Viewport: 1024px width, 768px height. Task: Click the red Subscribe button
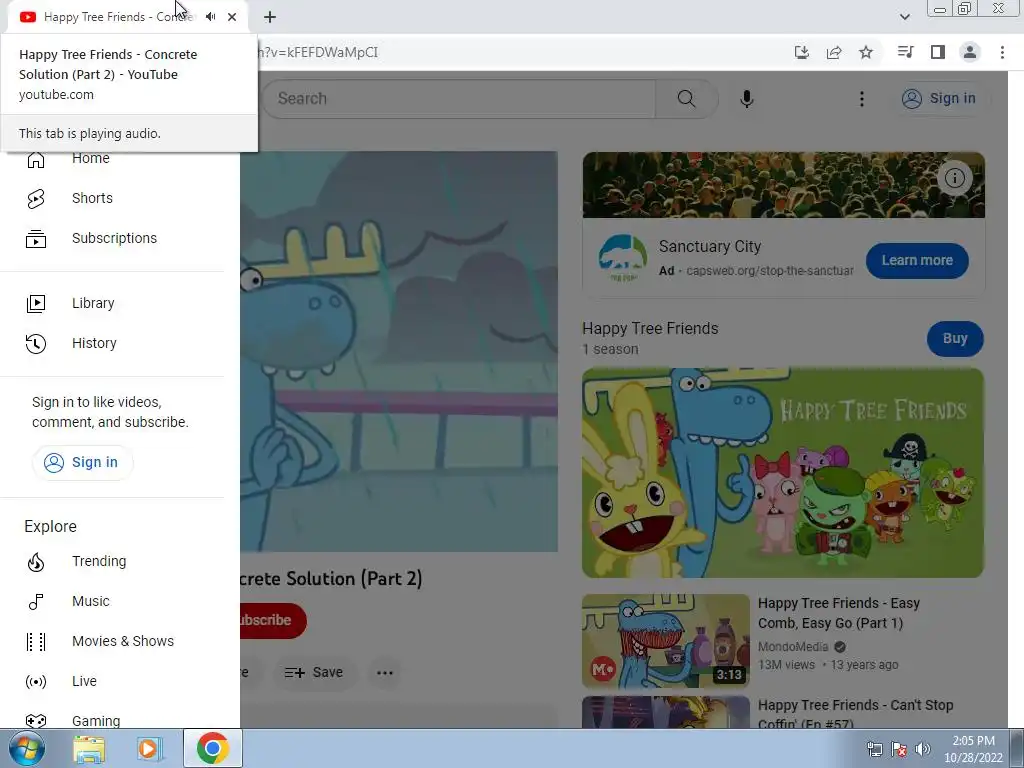[x=273, y=620]
